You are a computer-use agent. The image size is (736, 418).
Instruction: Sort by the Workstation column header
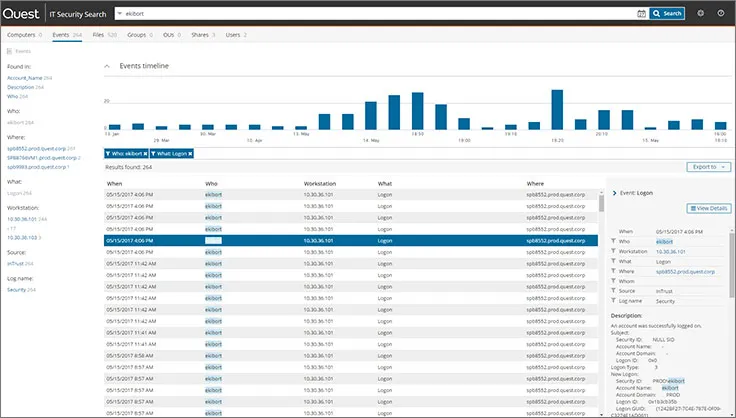[x=322, y=184]
